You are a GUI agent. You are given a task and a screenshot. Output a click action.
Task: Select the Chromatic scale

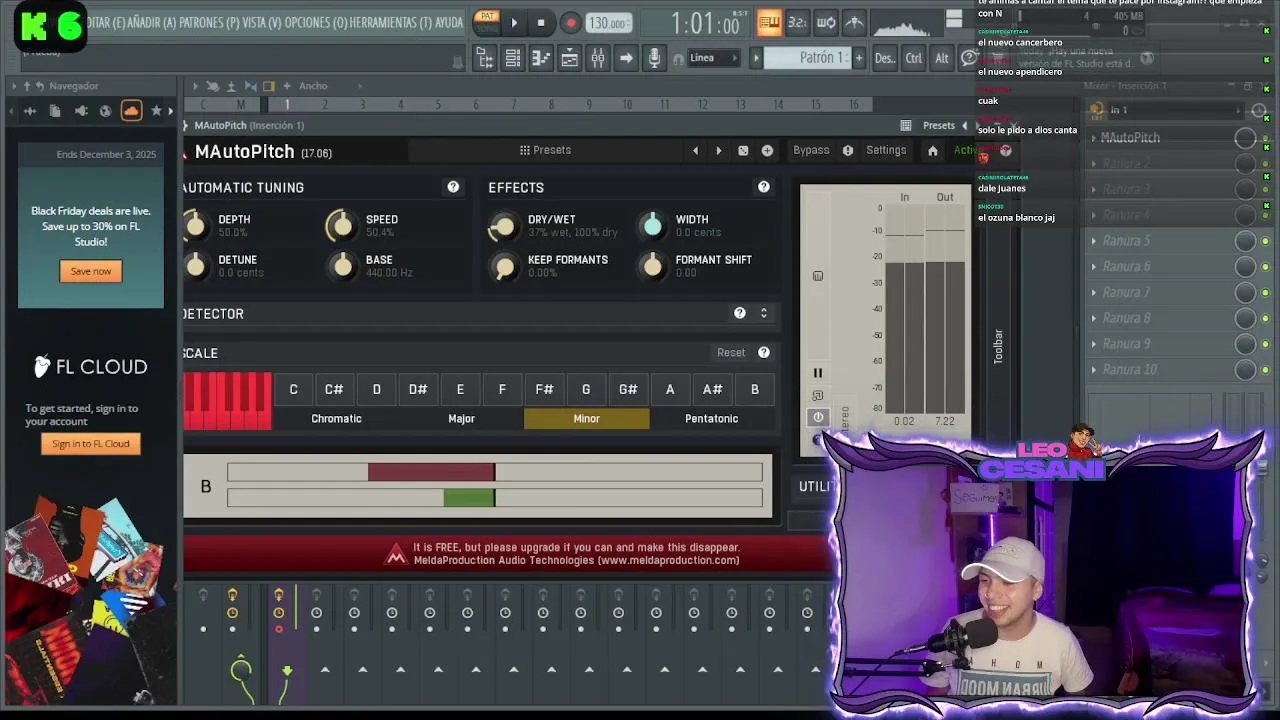click(336, 419)
